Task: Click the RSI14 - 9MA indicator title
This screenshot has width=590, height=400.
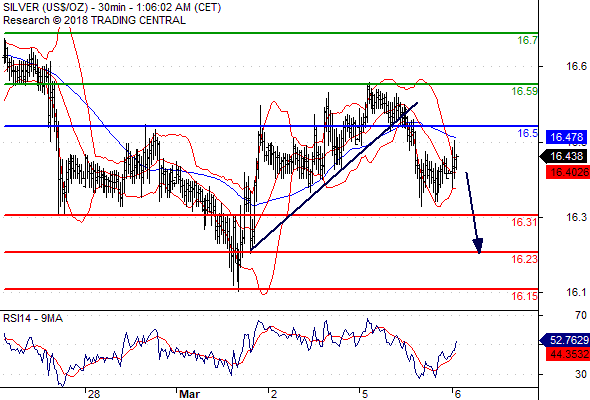Action: pyautogui.click(x=33, y=318)
